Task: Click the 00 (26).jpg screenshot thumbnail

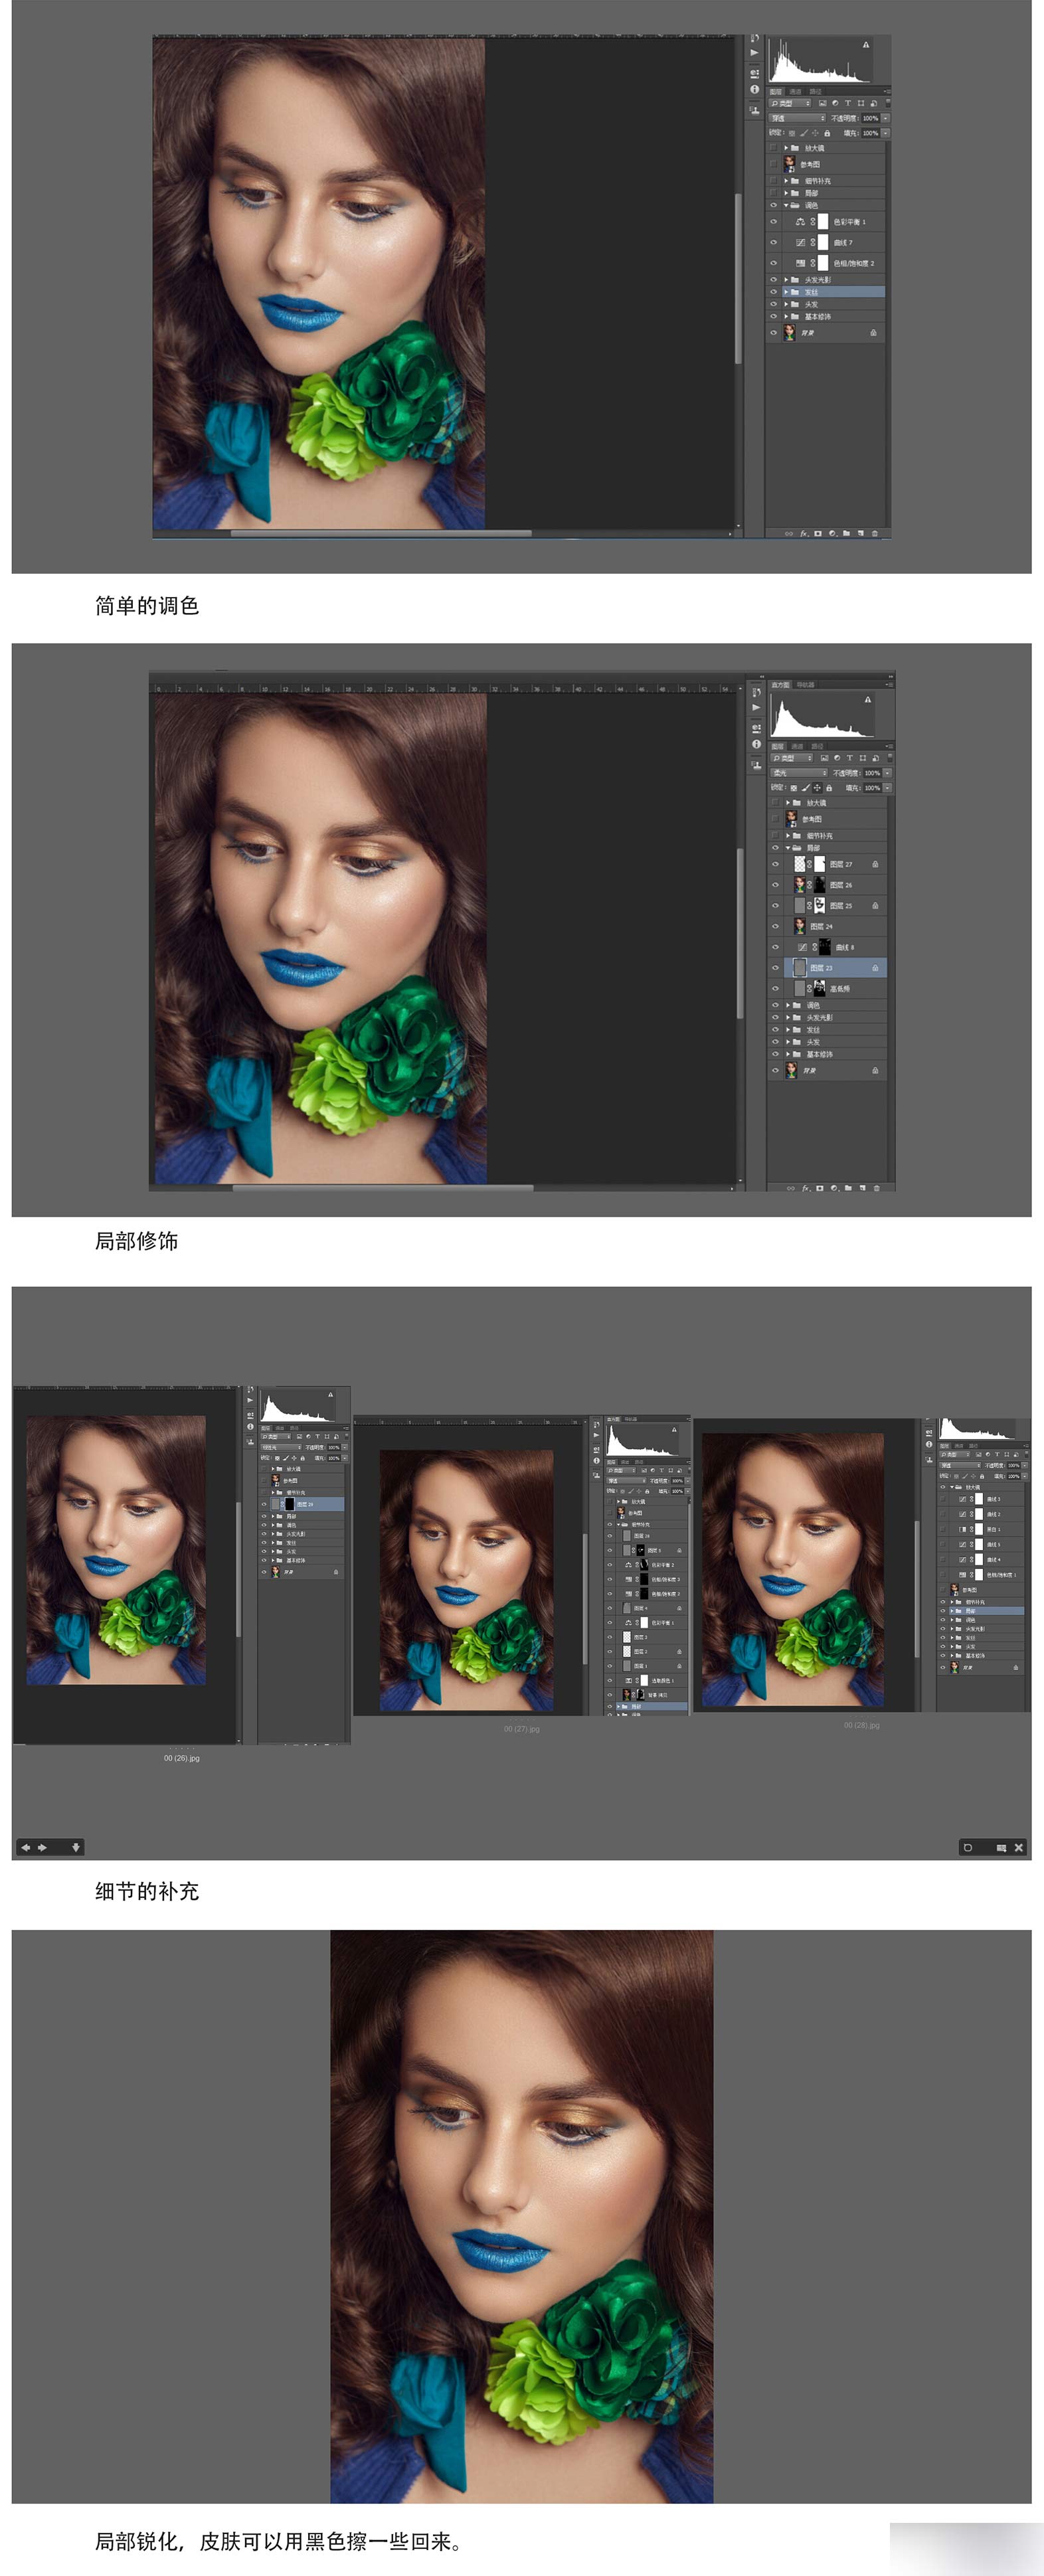Action: (x=182, y=1565)
